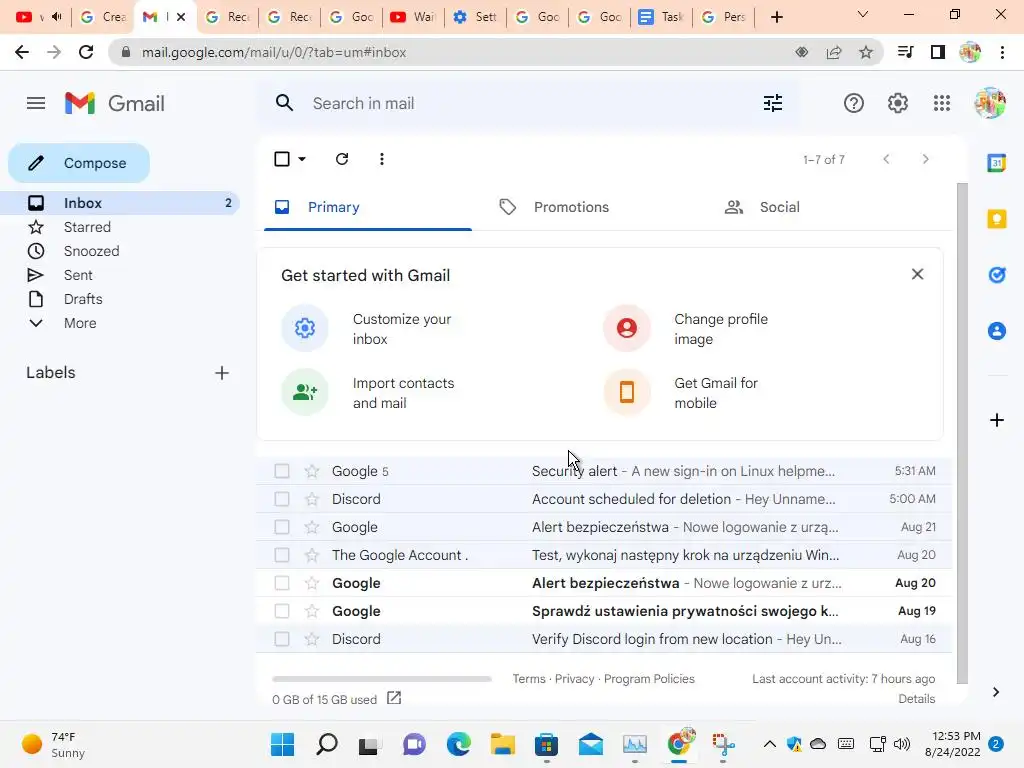Star The Google Account email

[312, 555]
